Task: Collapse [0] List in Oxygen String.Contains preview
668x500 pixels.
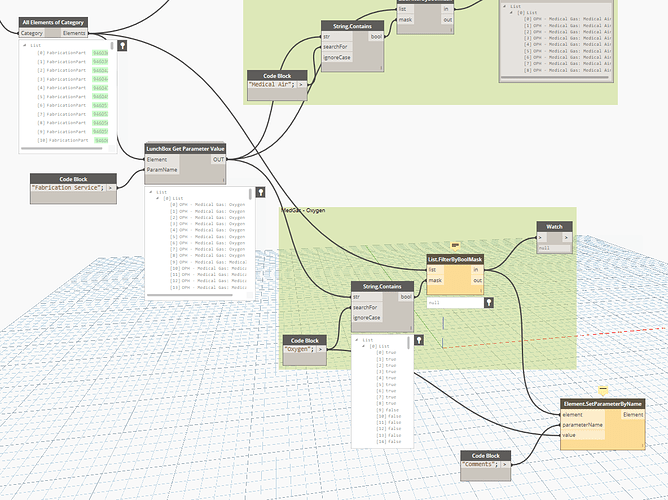Action: pyautogui.click(x=363, y=346)
